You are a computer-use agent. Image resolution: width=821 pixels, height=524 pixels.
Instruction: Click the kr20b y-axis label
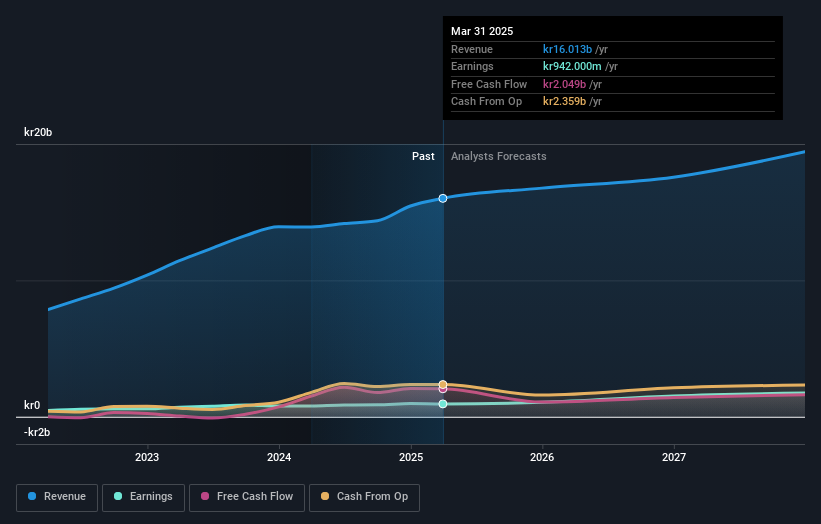point(38,132)
